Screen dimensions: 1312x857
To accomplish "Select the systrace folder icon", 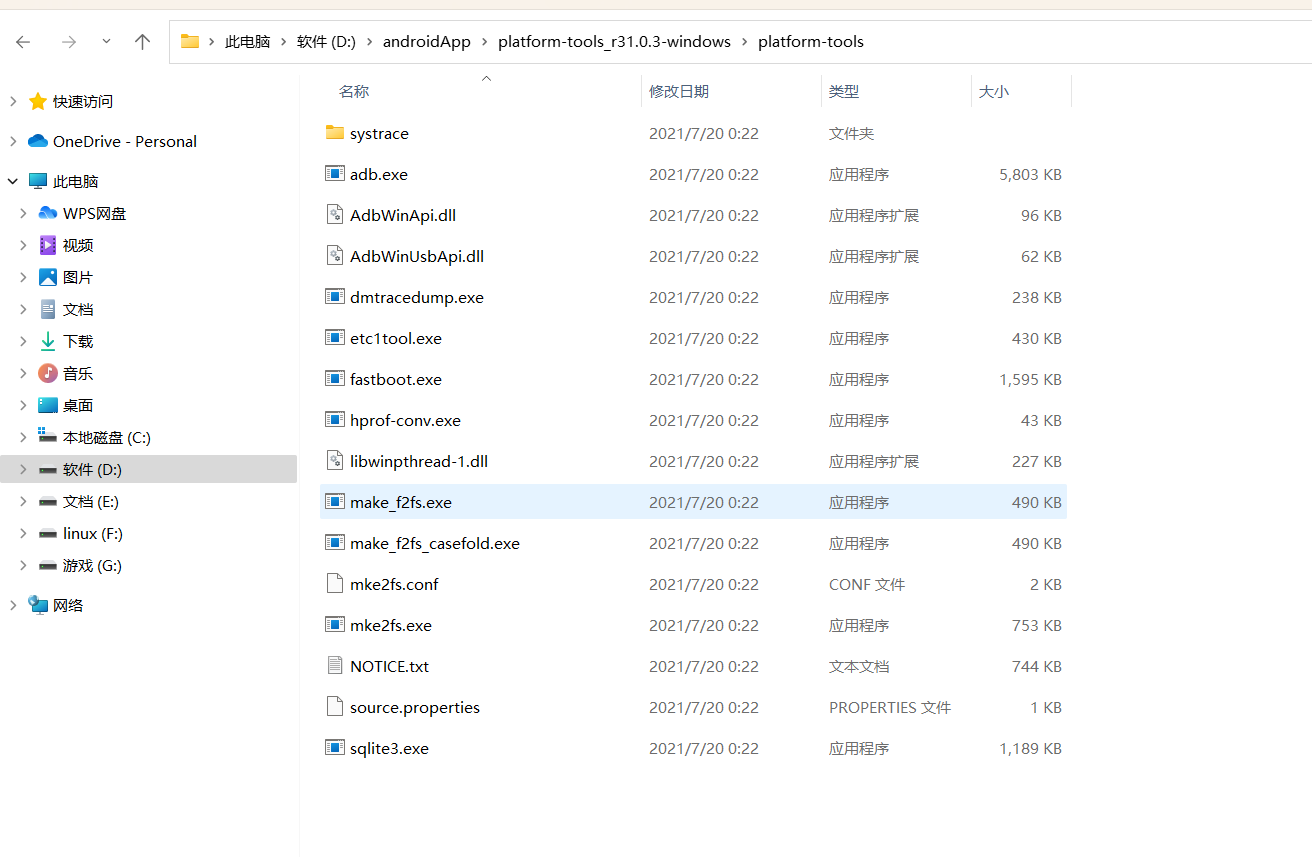I will (335, 133).
